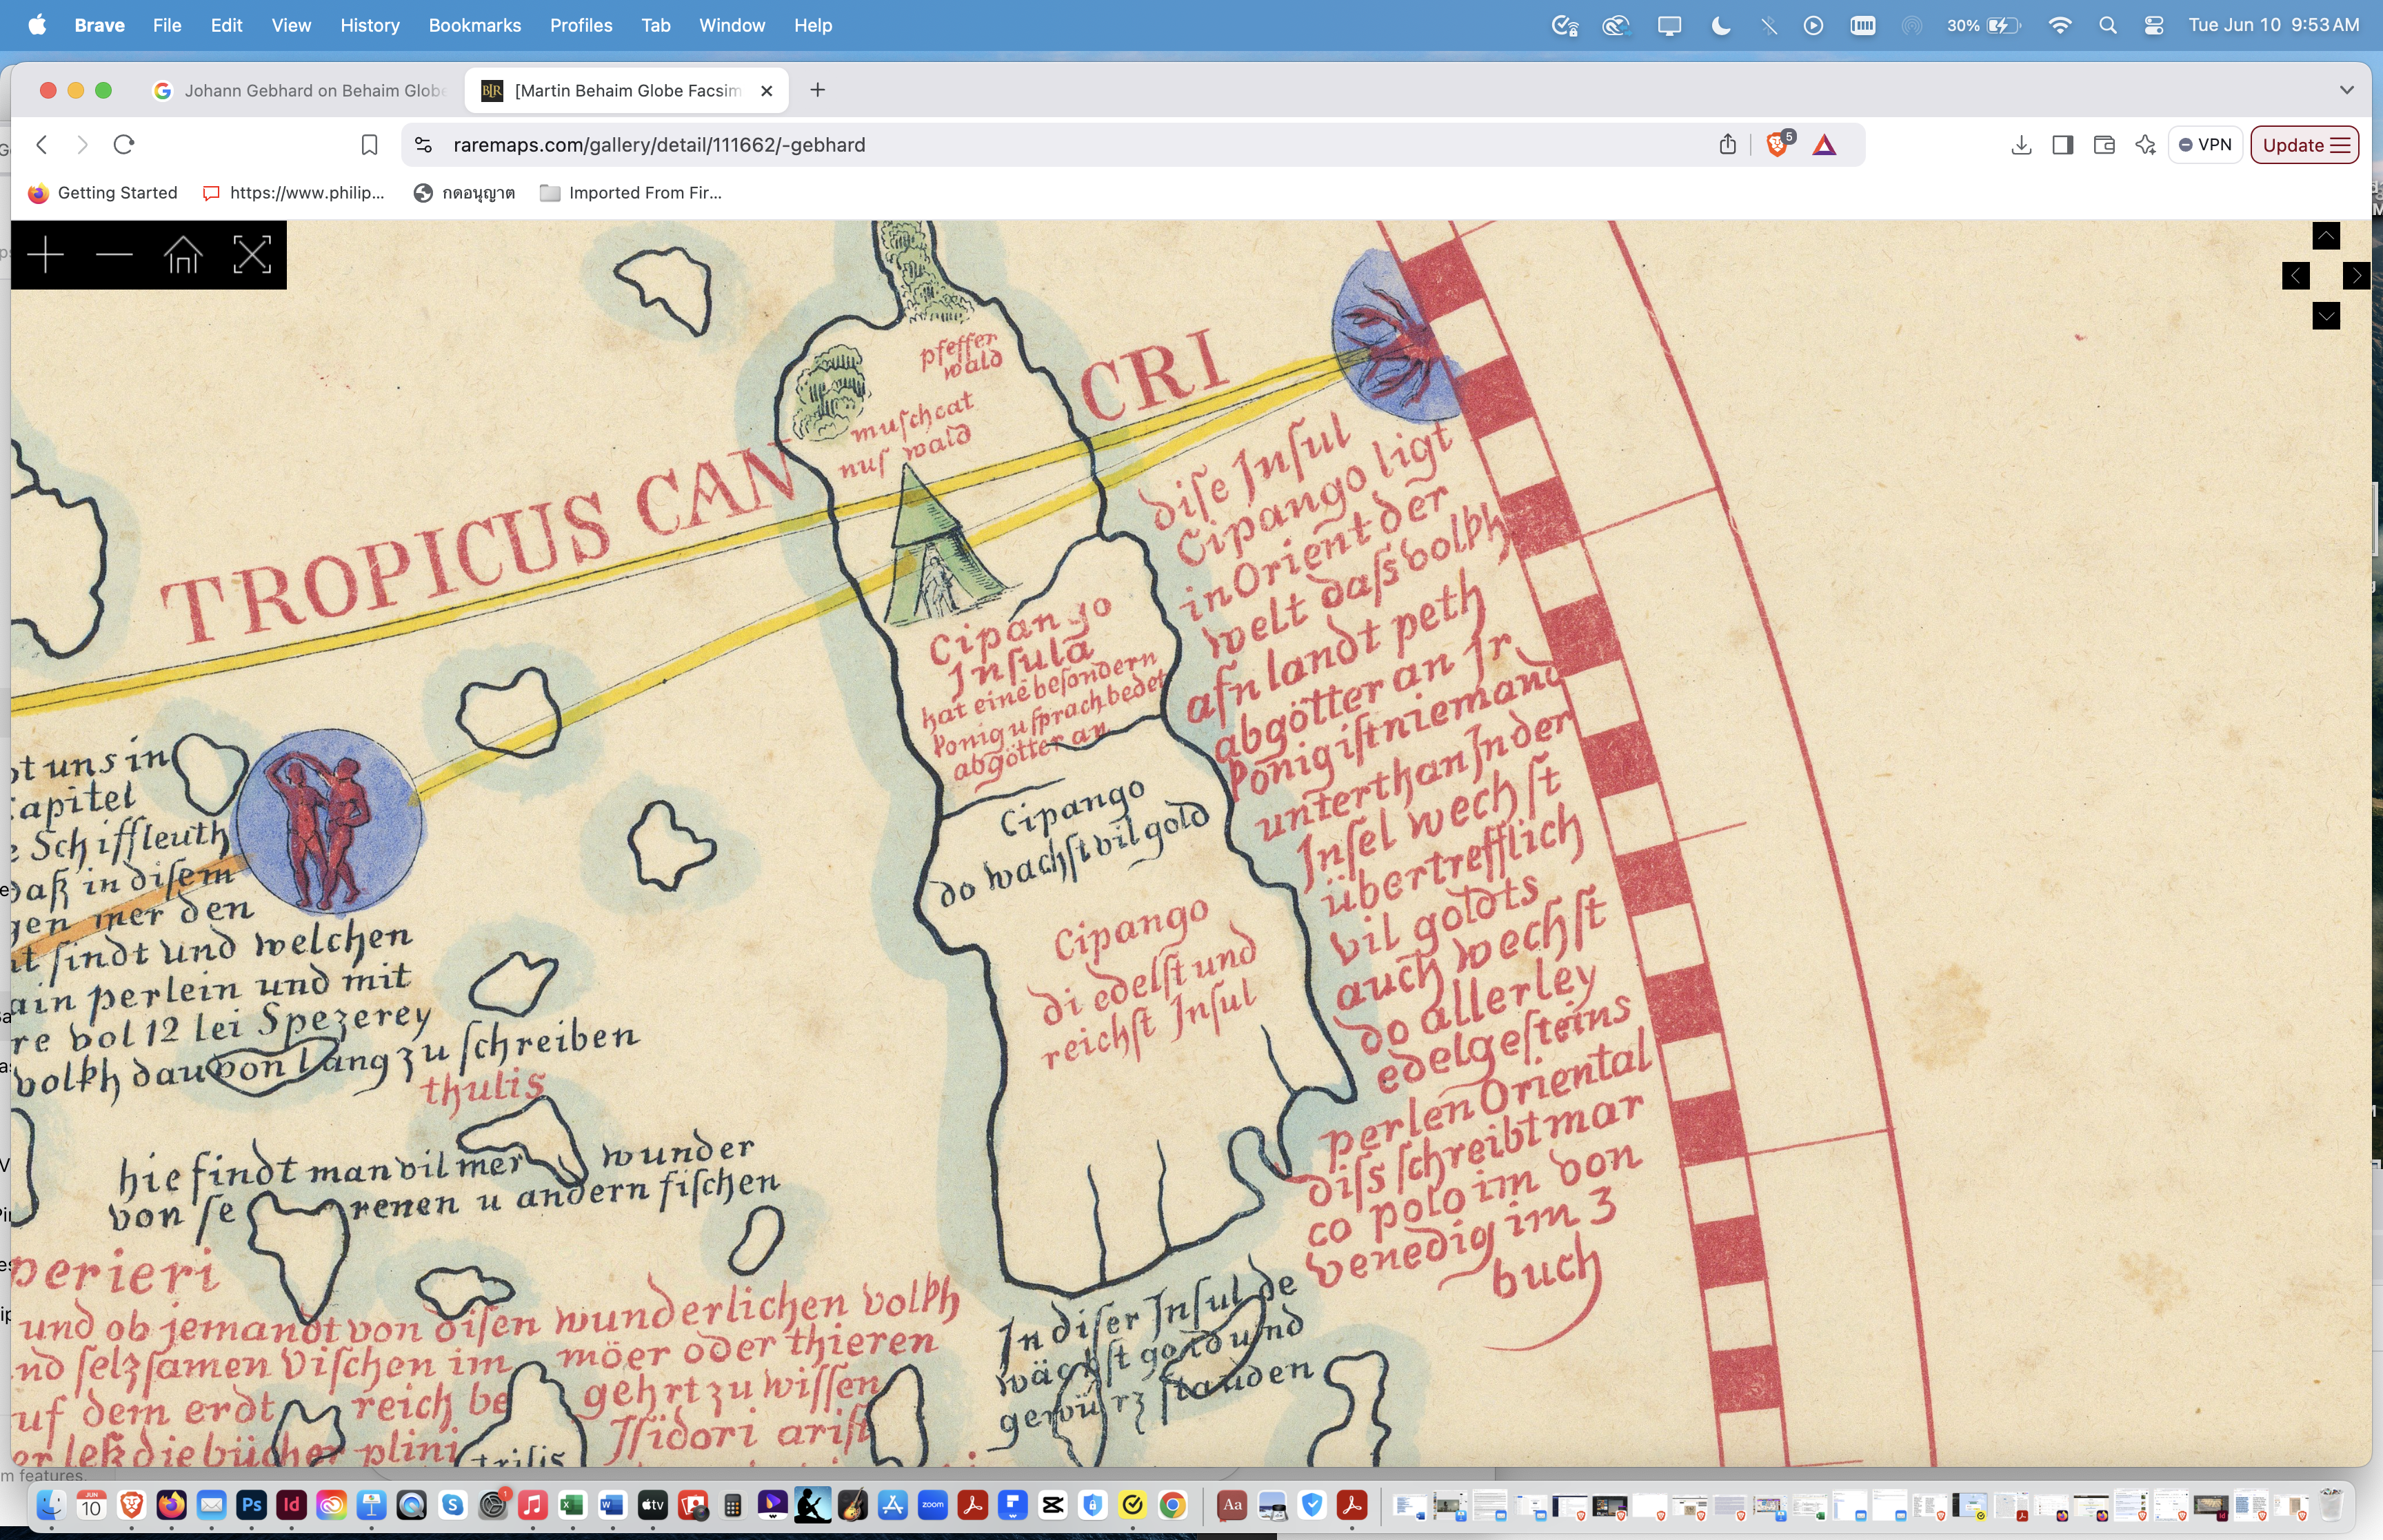Viewport: 2383px width, 1540px height.
Task: Open the Dictionary app from the Dock
Action: pyautogui.click(x=1232, y=1505)
